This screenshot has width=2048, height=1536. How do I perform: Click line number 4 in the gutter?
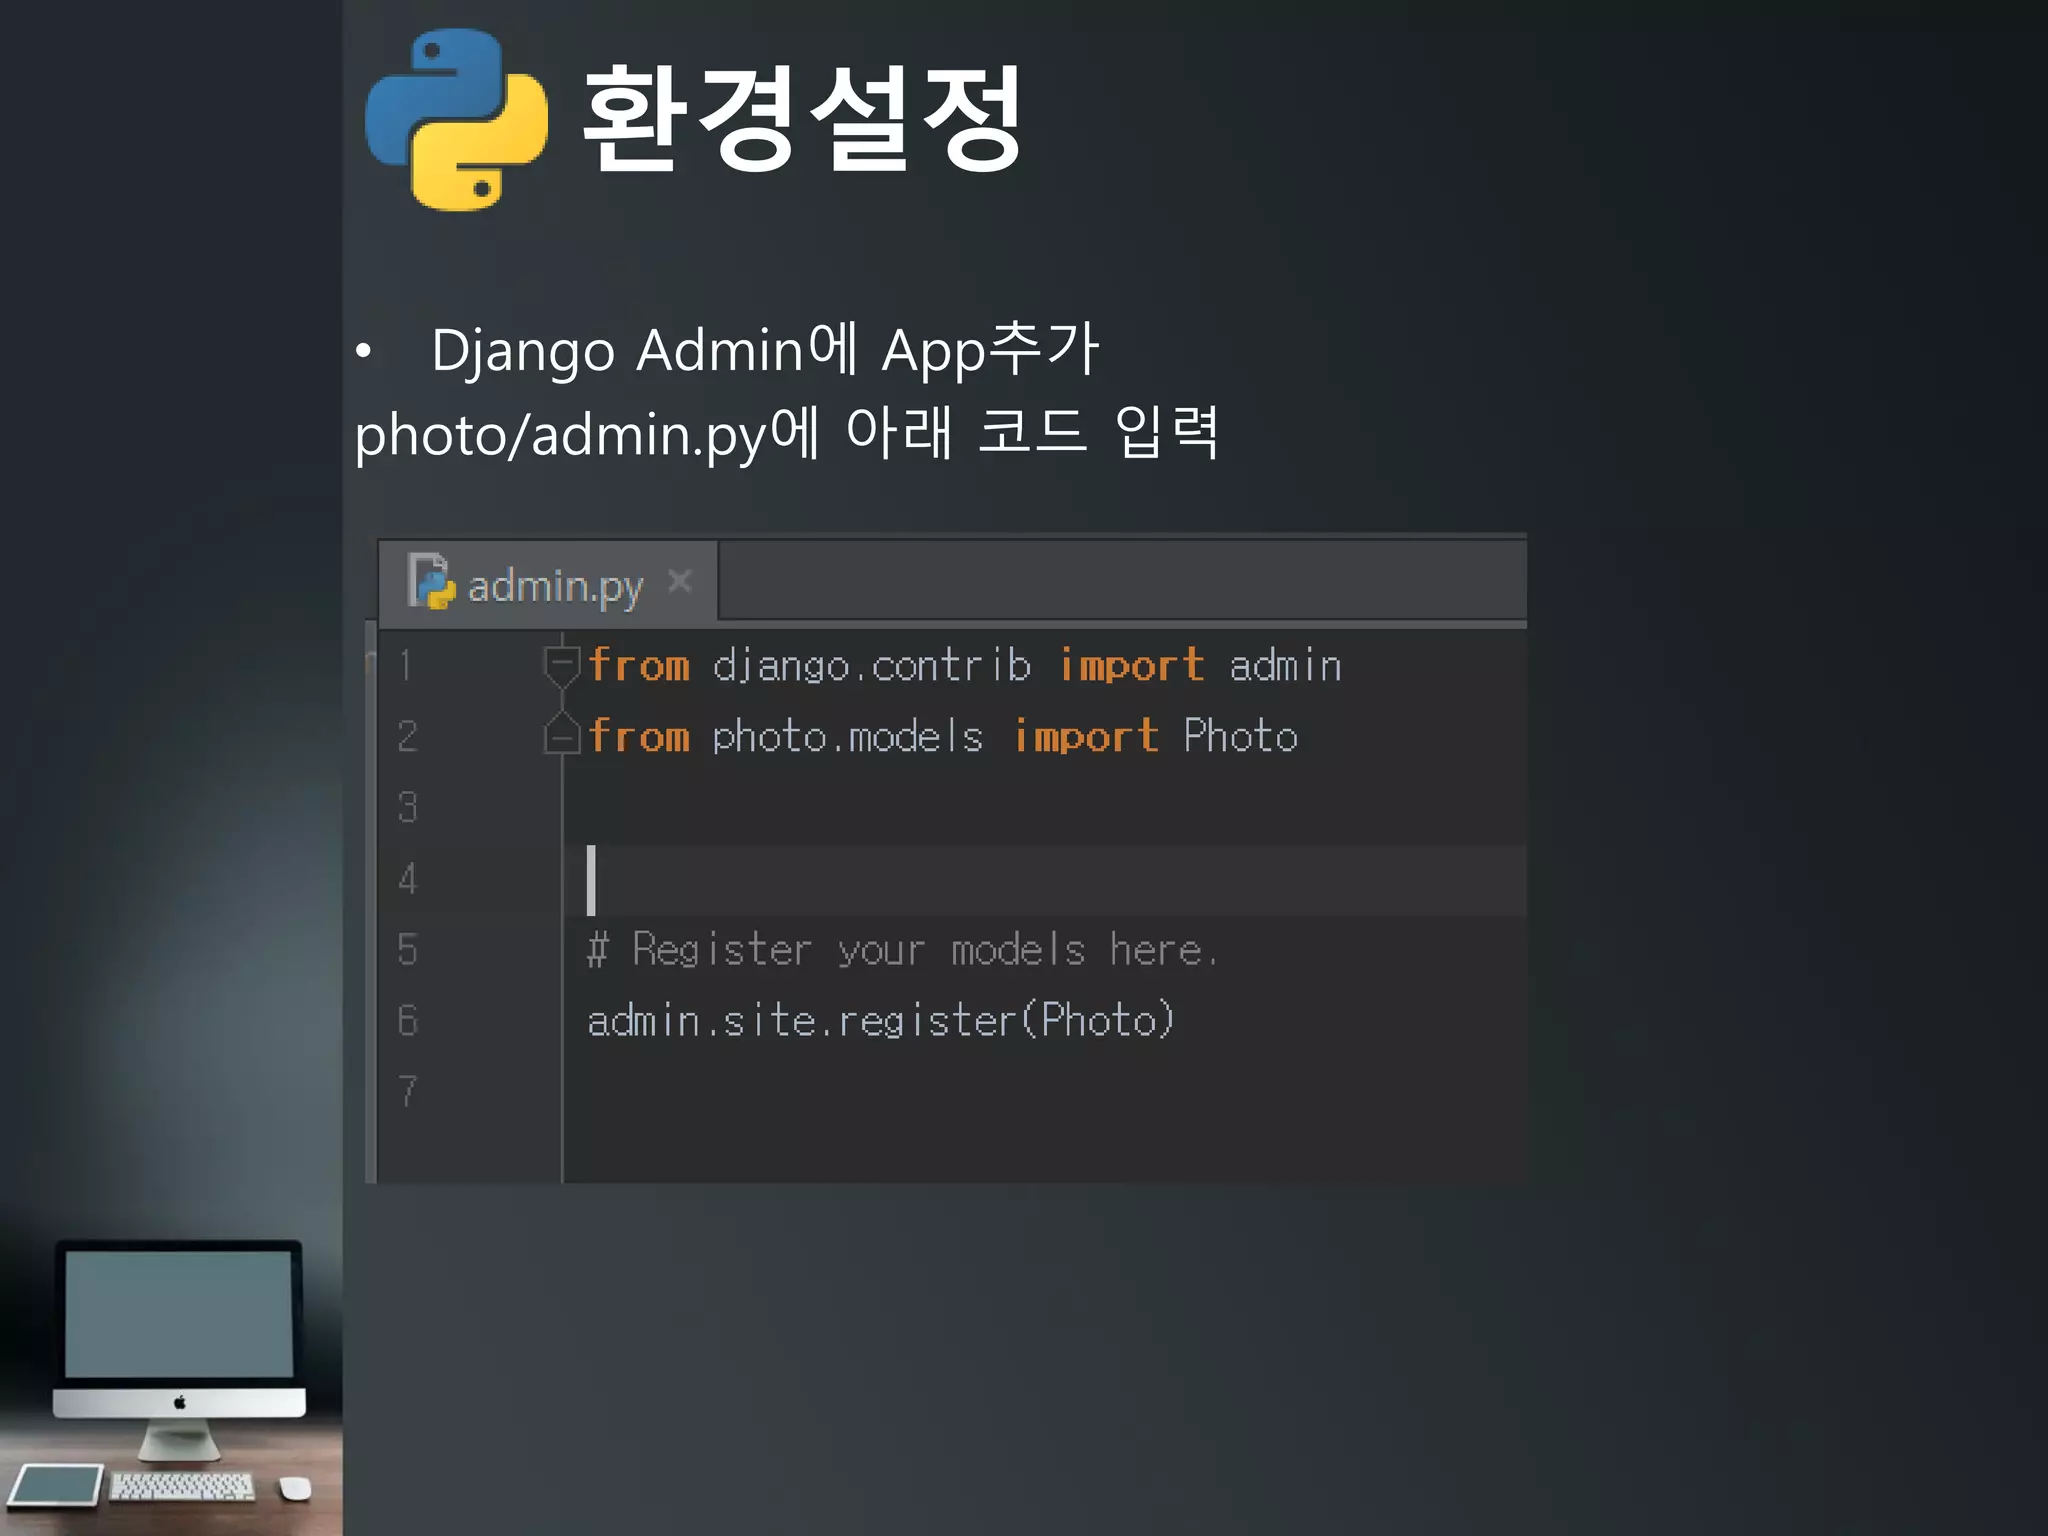tap(407, 878)
